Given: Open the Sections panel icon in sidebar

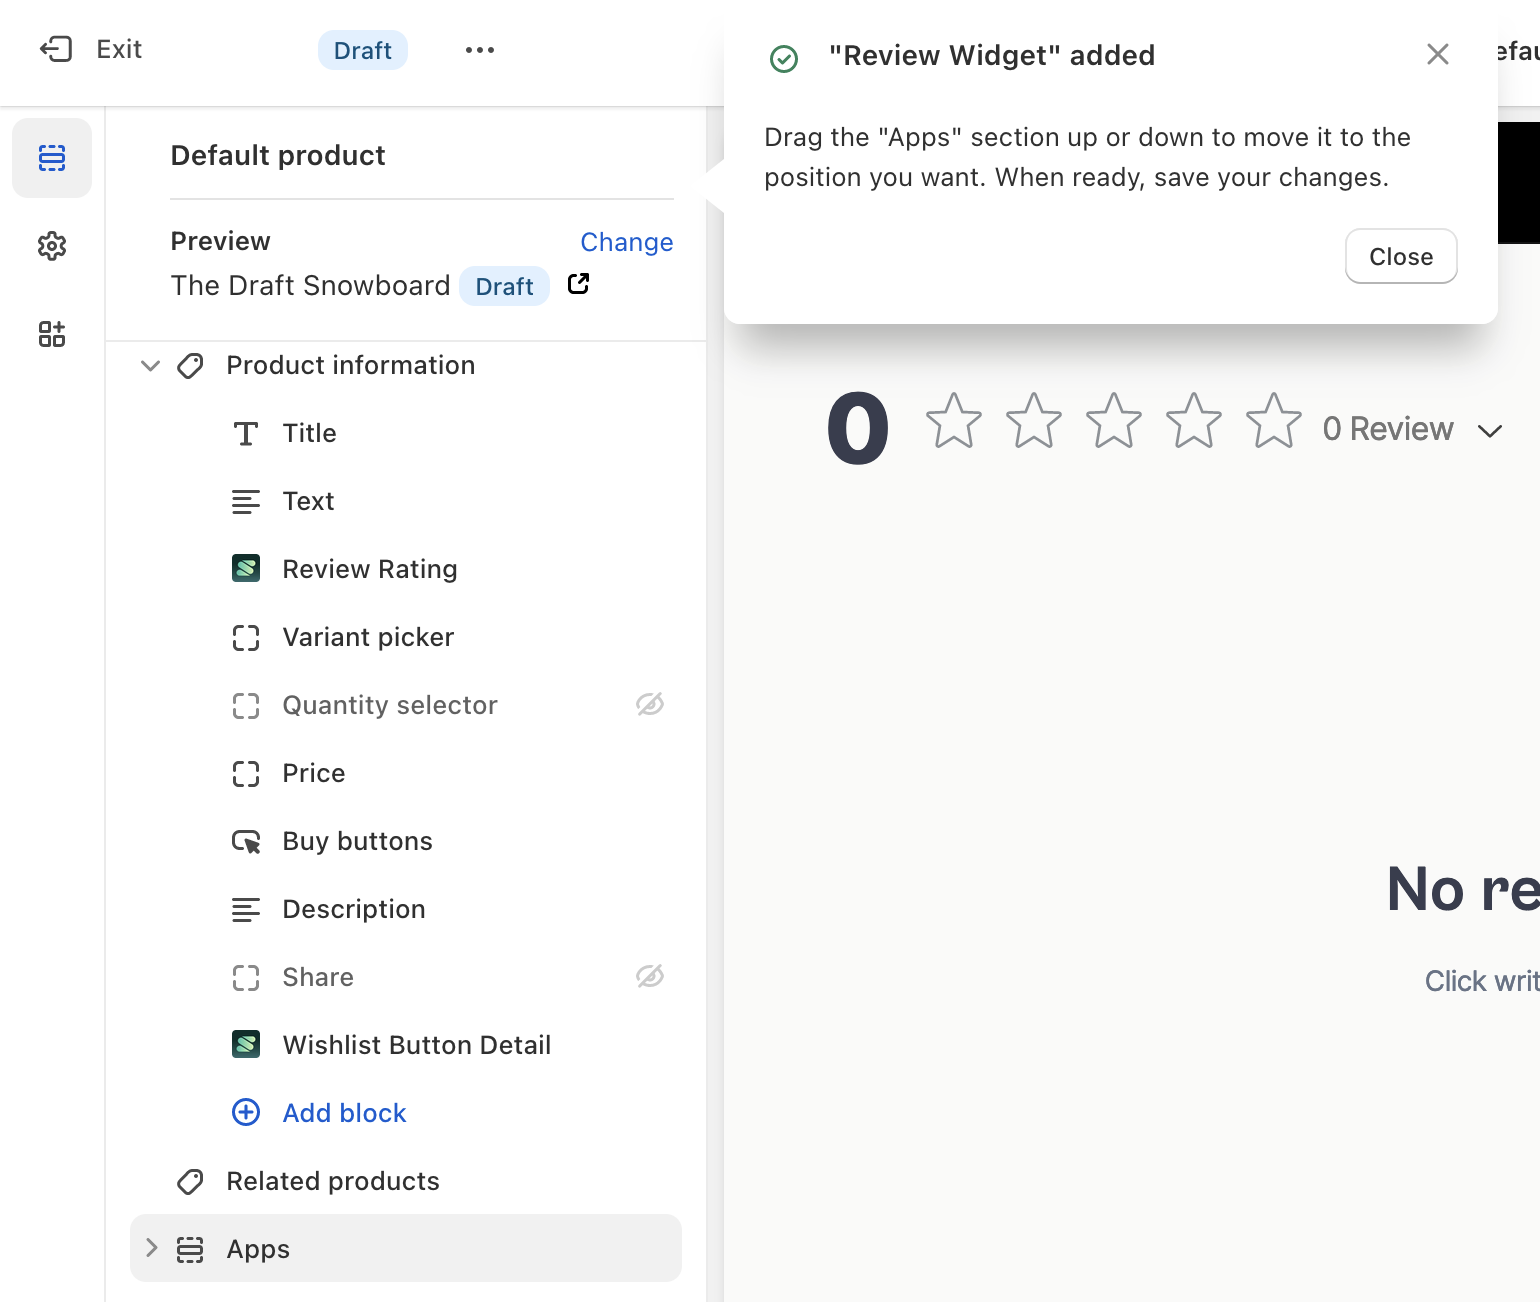Looking at the screenshot, I should coord(52,158).
